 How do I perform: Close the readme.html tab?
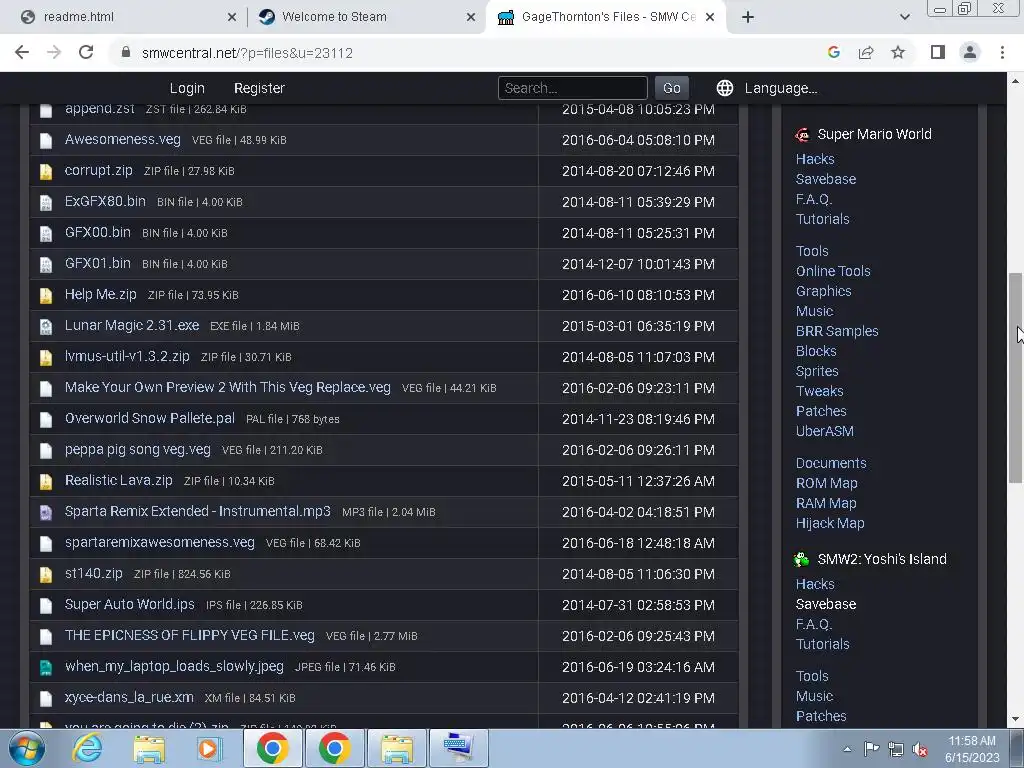tap(232, 17)
